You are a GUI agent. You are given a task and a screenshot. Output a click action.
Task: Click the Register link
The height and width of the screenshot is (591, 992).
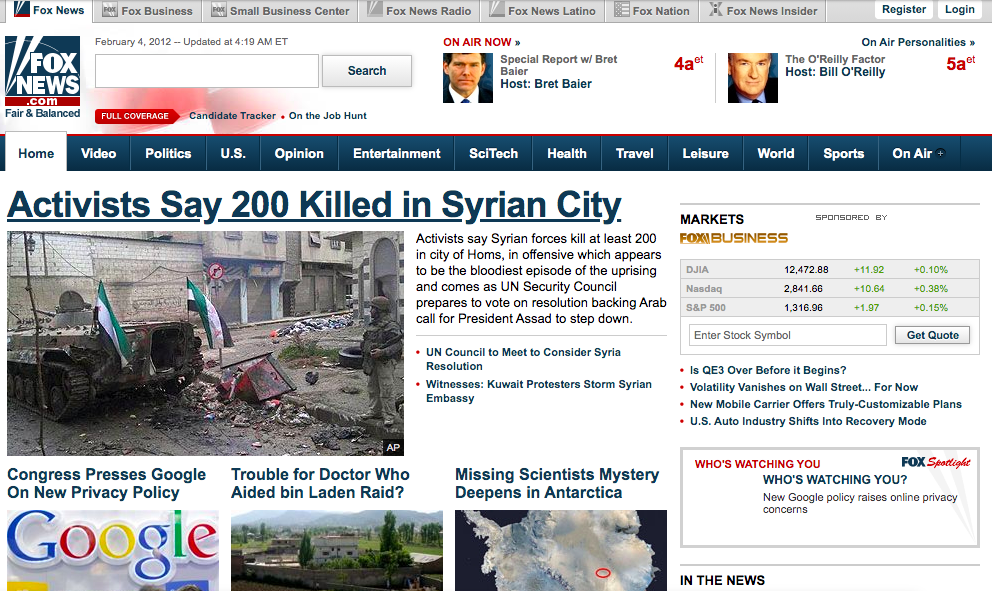903,10
